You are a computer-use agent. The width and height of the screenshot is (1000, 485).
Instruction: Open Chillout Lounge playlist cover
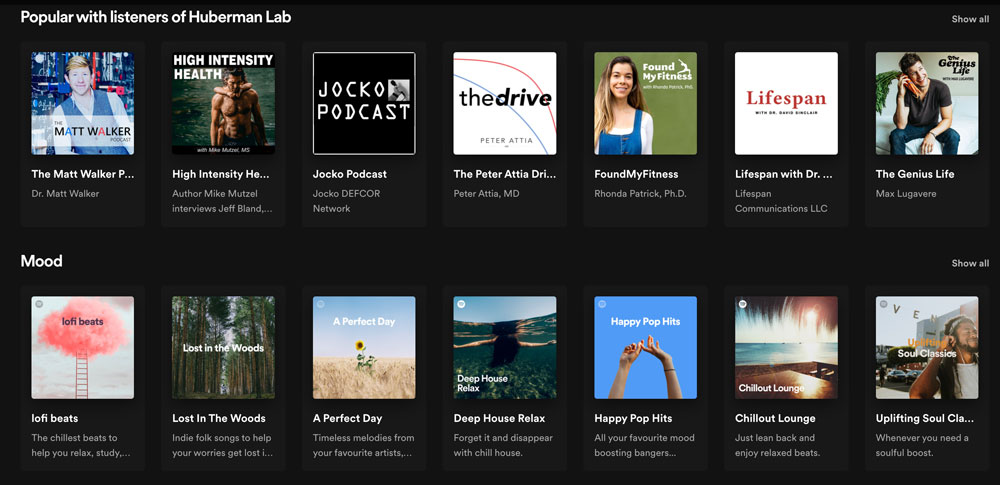(786, 348)
